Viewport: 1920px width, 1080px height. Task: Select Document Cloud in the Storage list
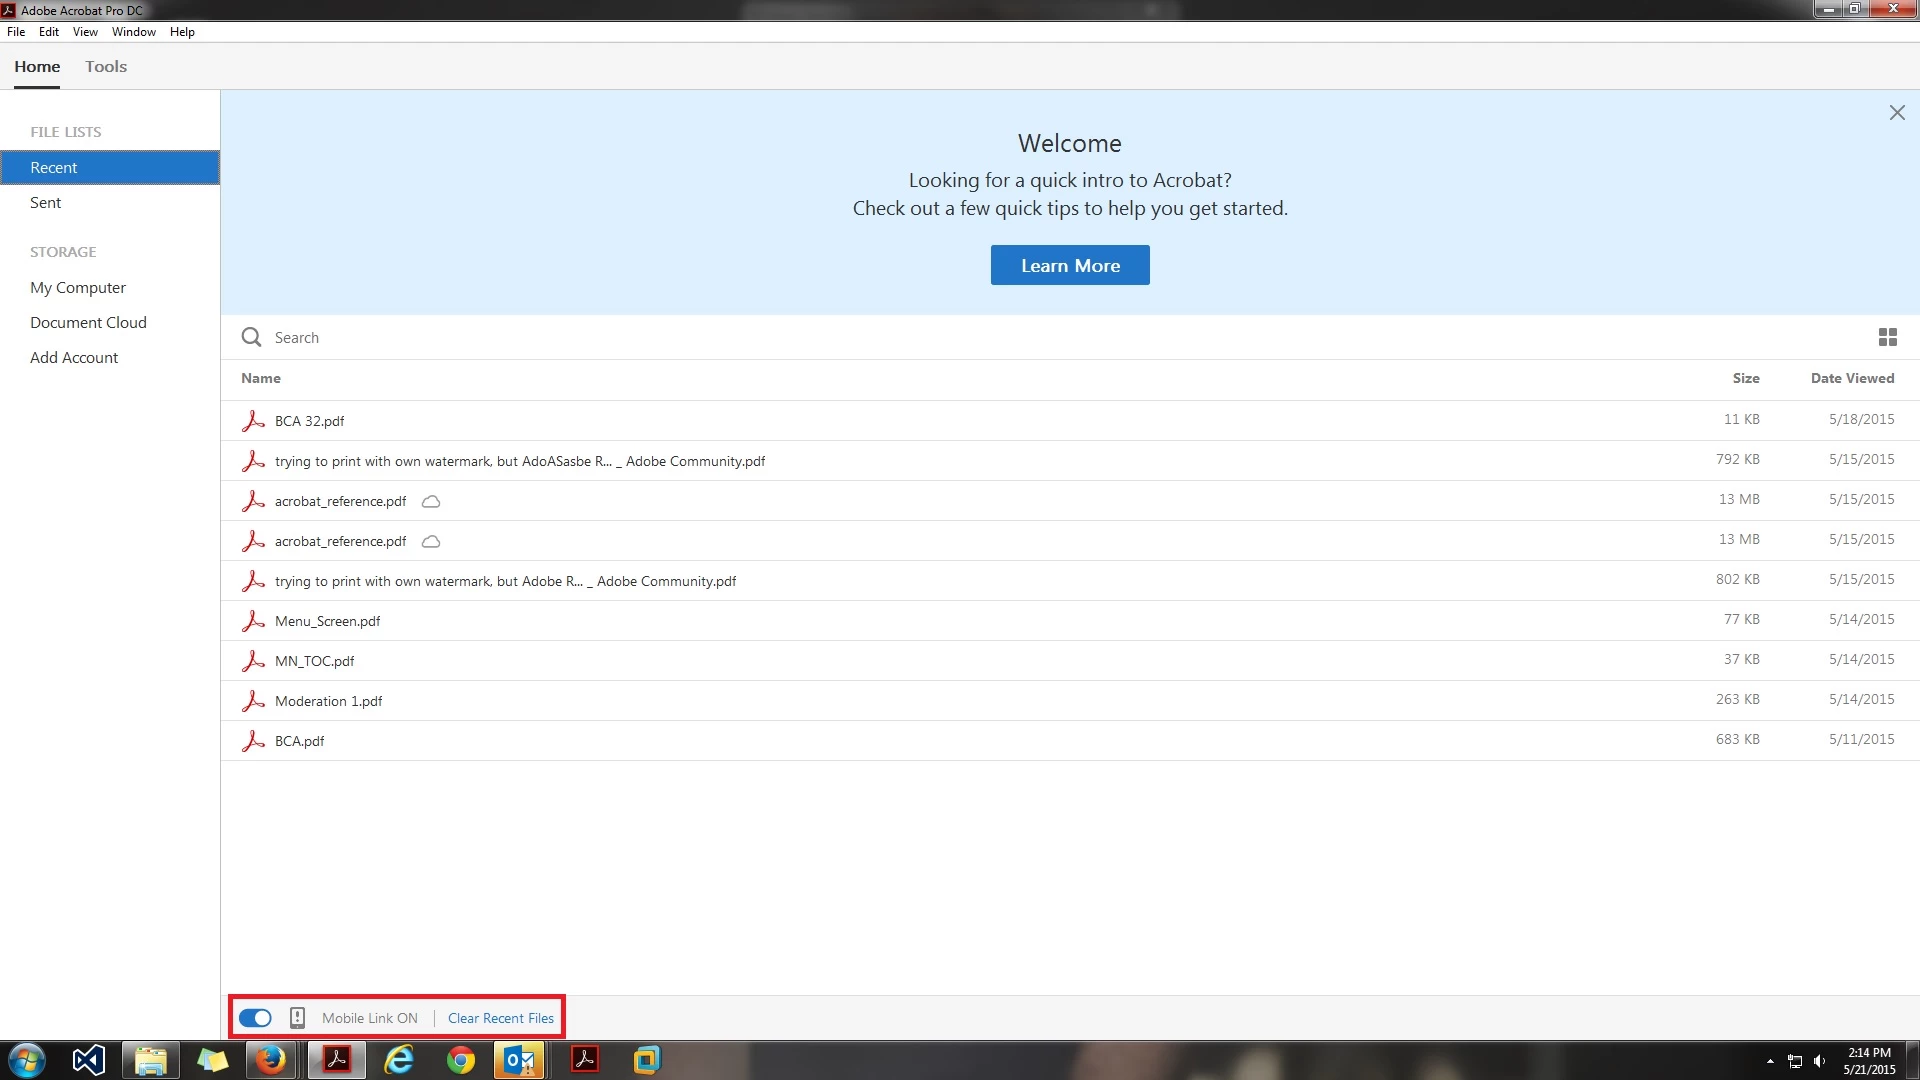88,322
